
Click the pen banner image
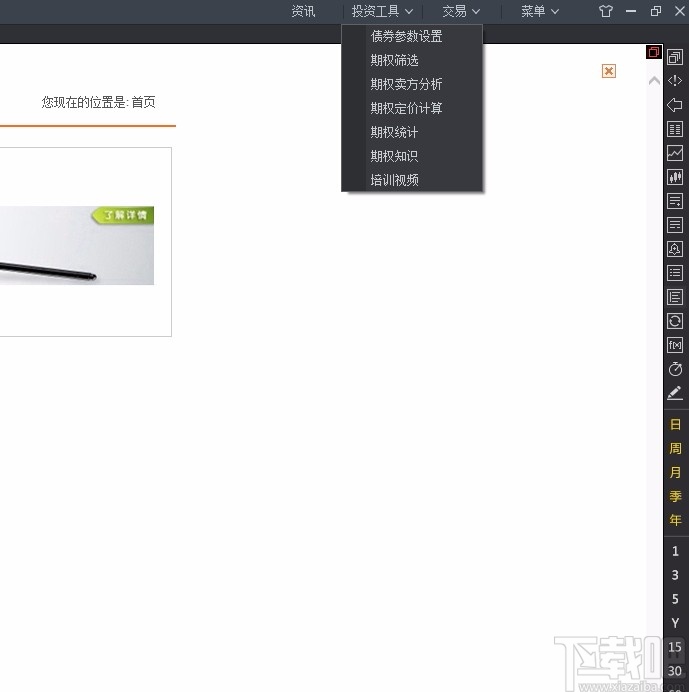pos(77,245)
